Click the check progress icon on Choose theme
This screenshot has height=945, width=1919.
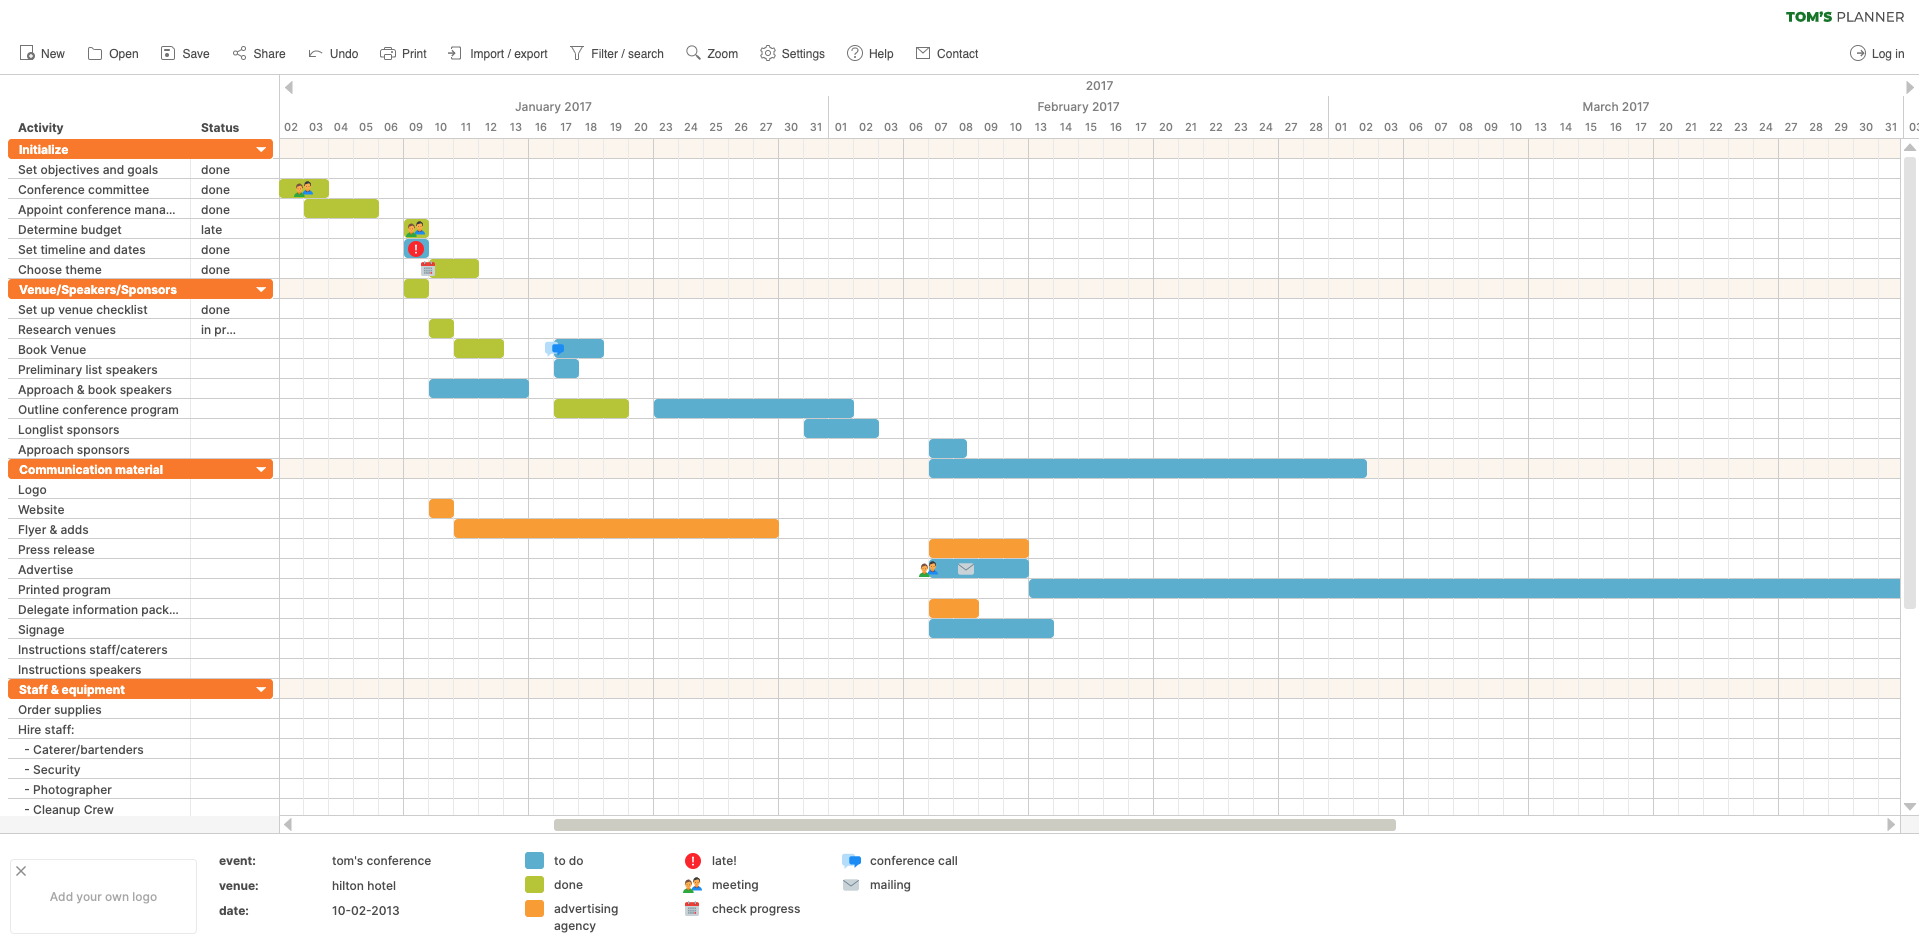(x=429, y=268)
